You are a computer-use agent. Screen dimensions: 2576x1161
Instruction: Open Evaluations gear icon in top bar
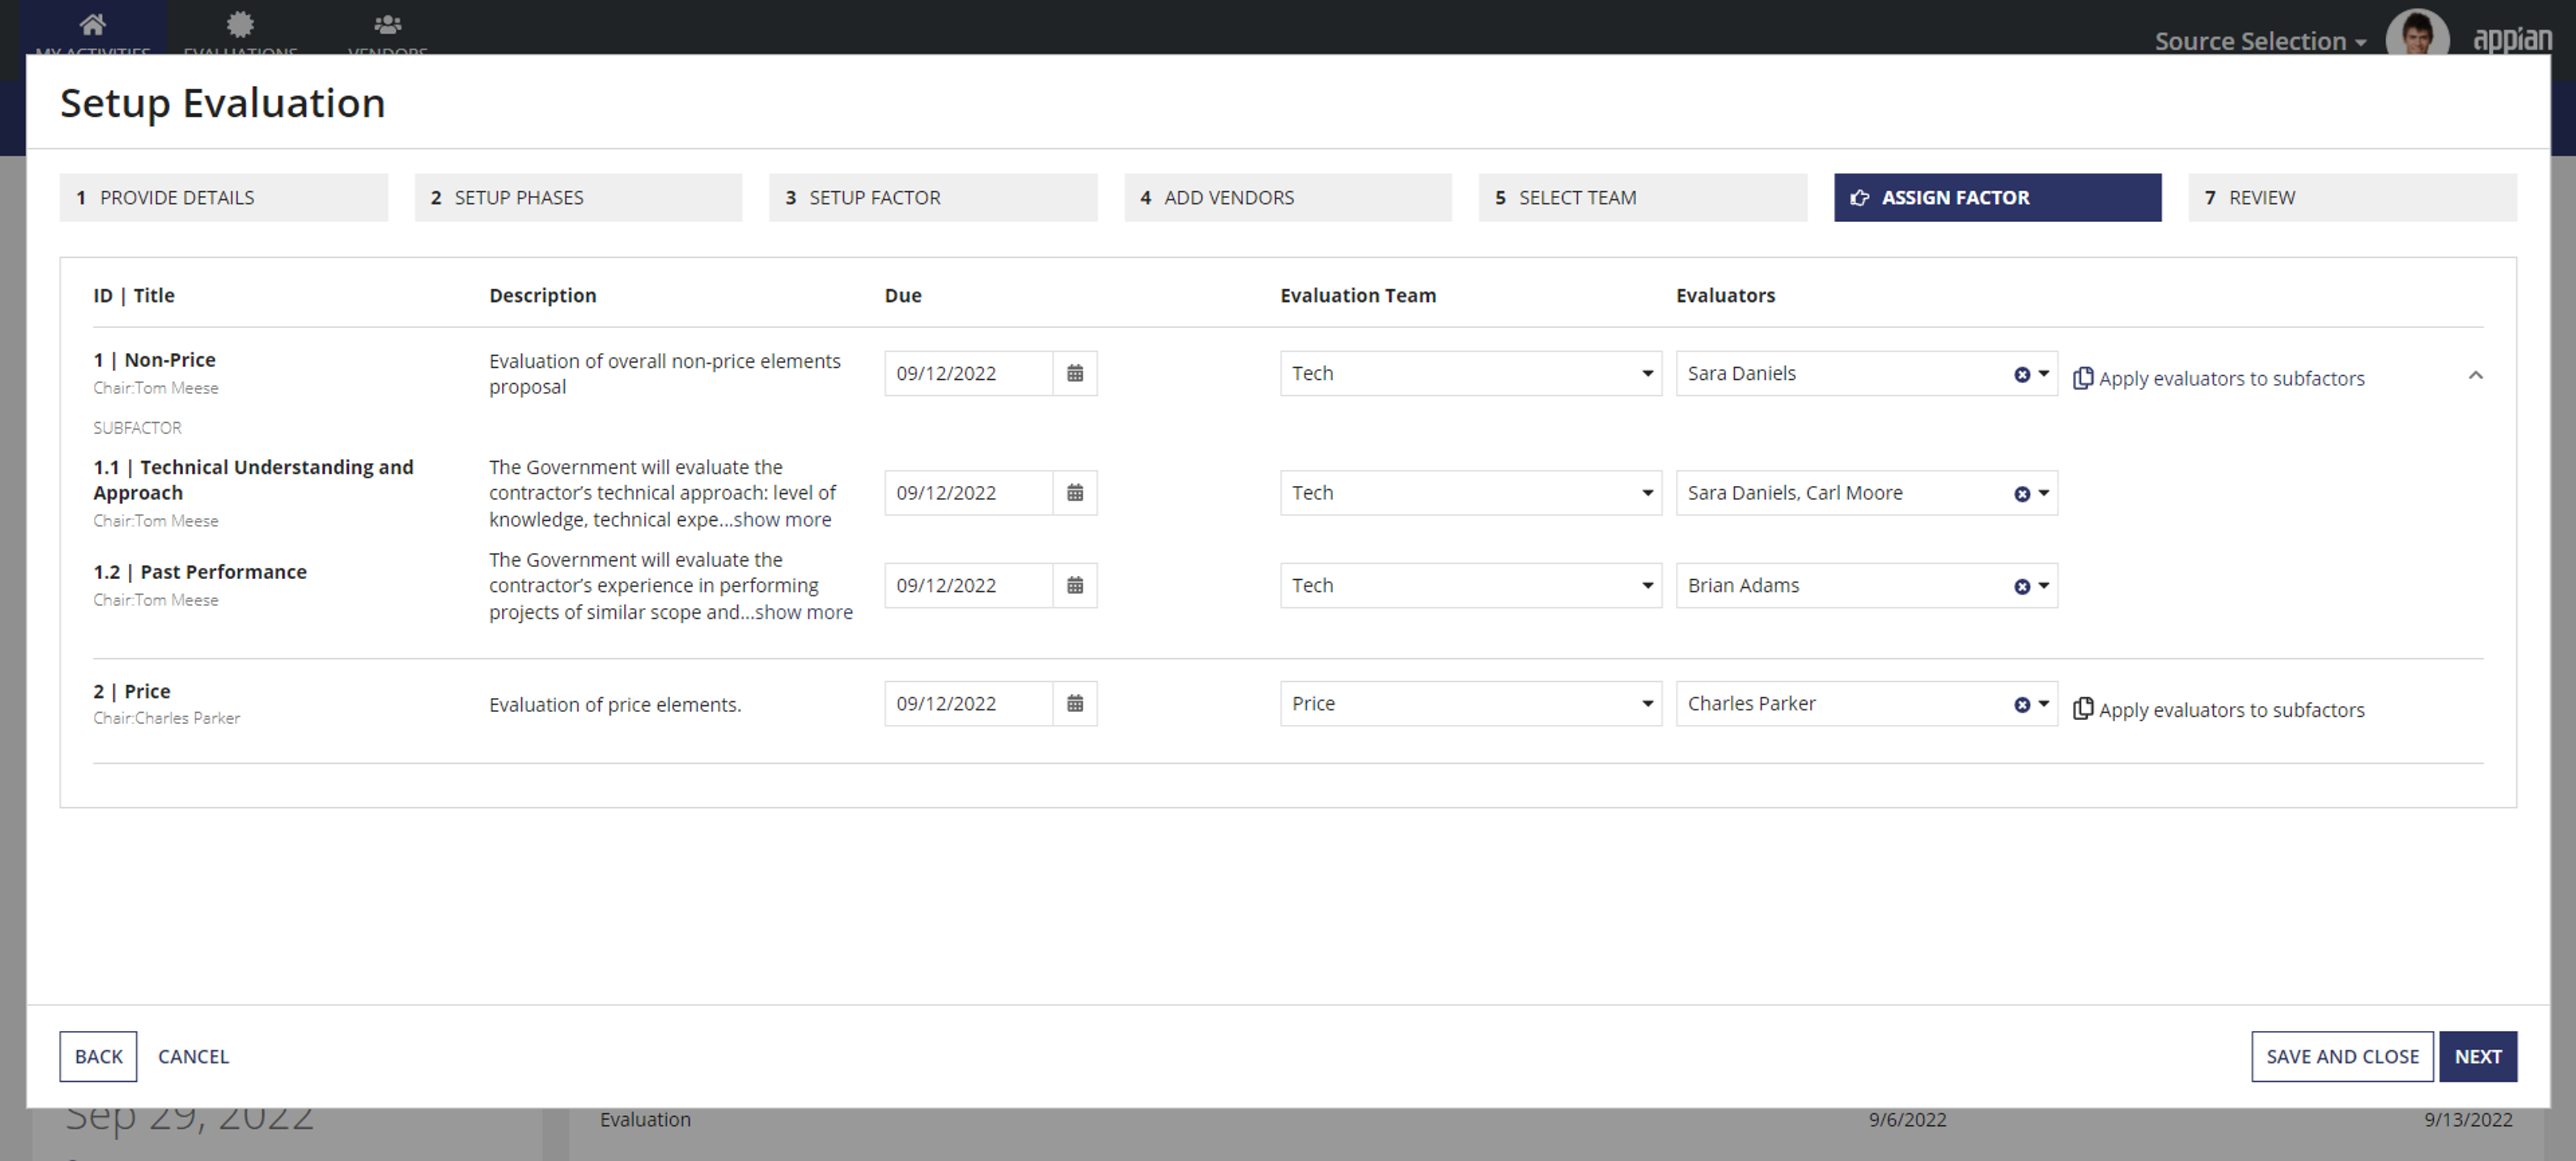240,24
